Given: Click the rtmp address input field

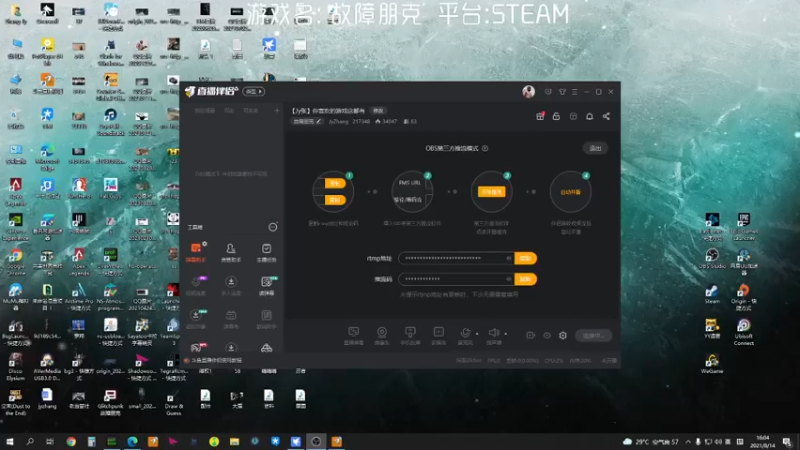Looking at the screenshot, I should click(456, 258).
